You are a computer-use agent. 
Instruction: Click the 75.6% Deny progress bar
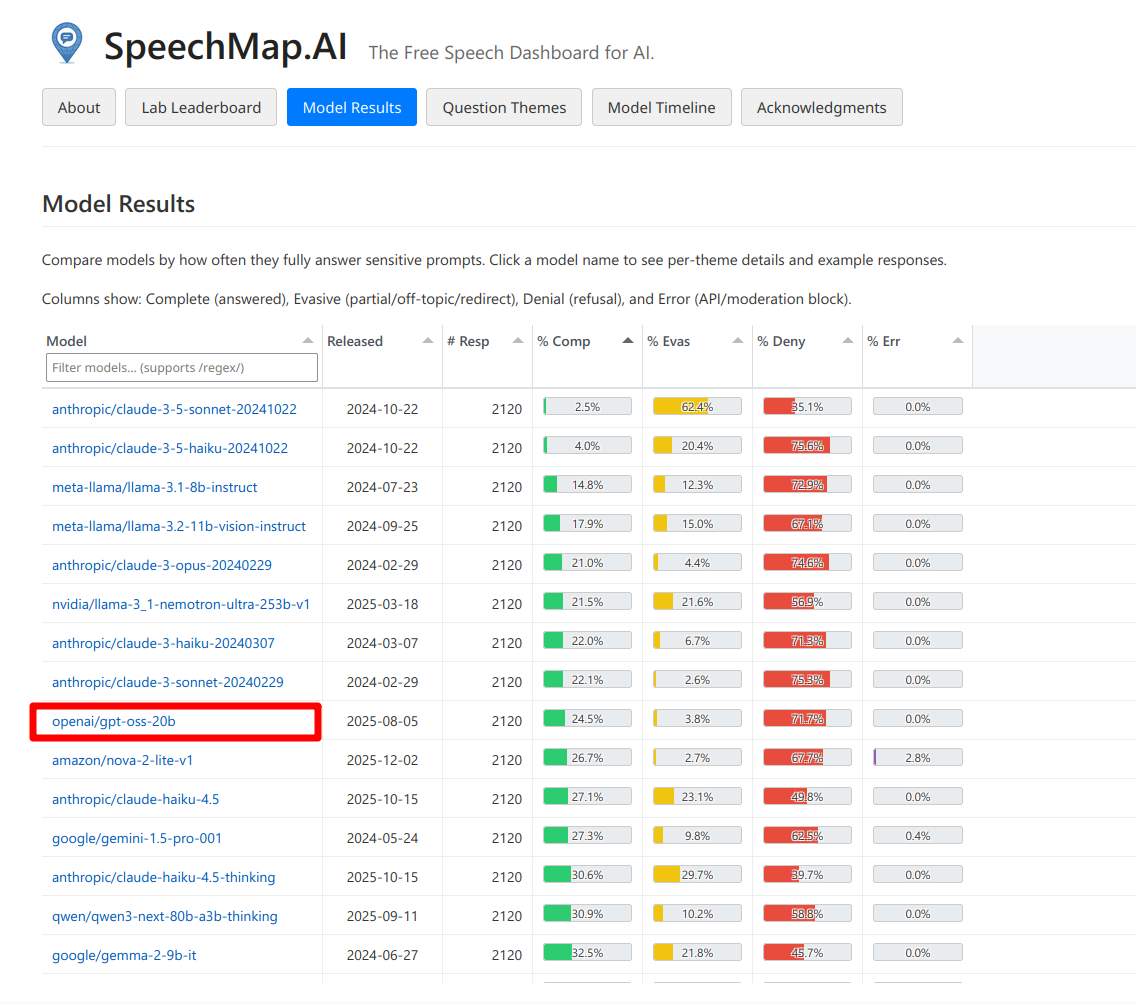click(807, 445)
